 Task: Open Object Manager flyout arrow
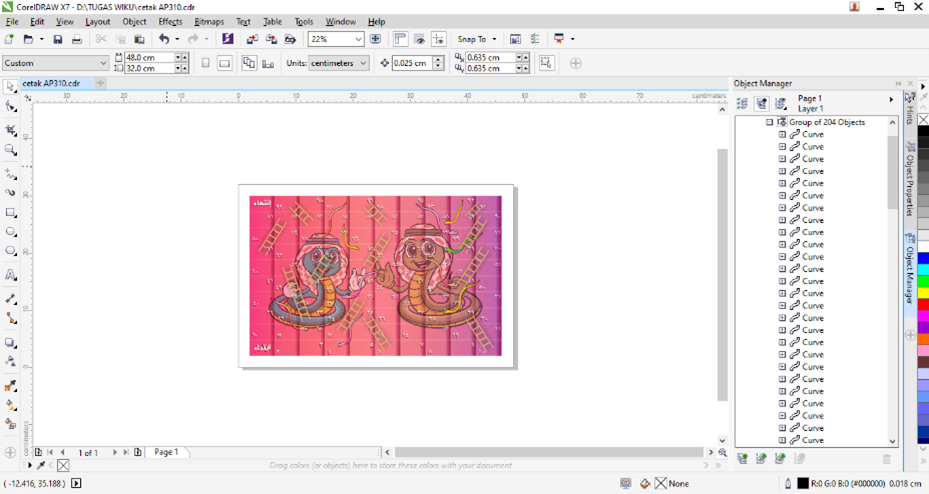coord(890,100)
